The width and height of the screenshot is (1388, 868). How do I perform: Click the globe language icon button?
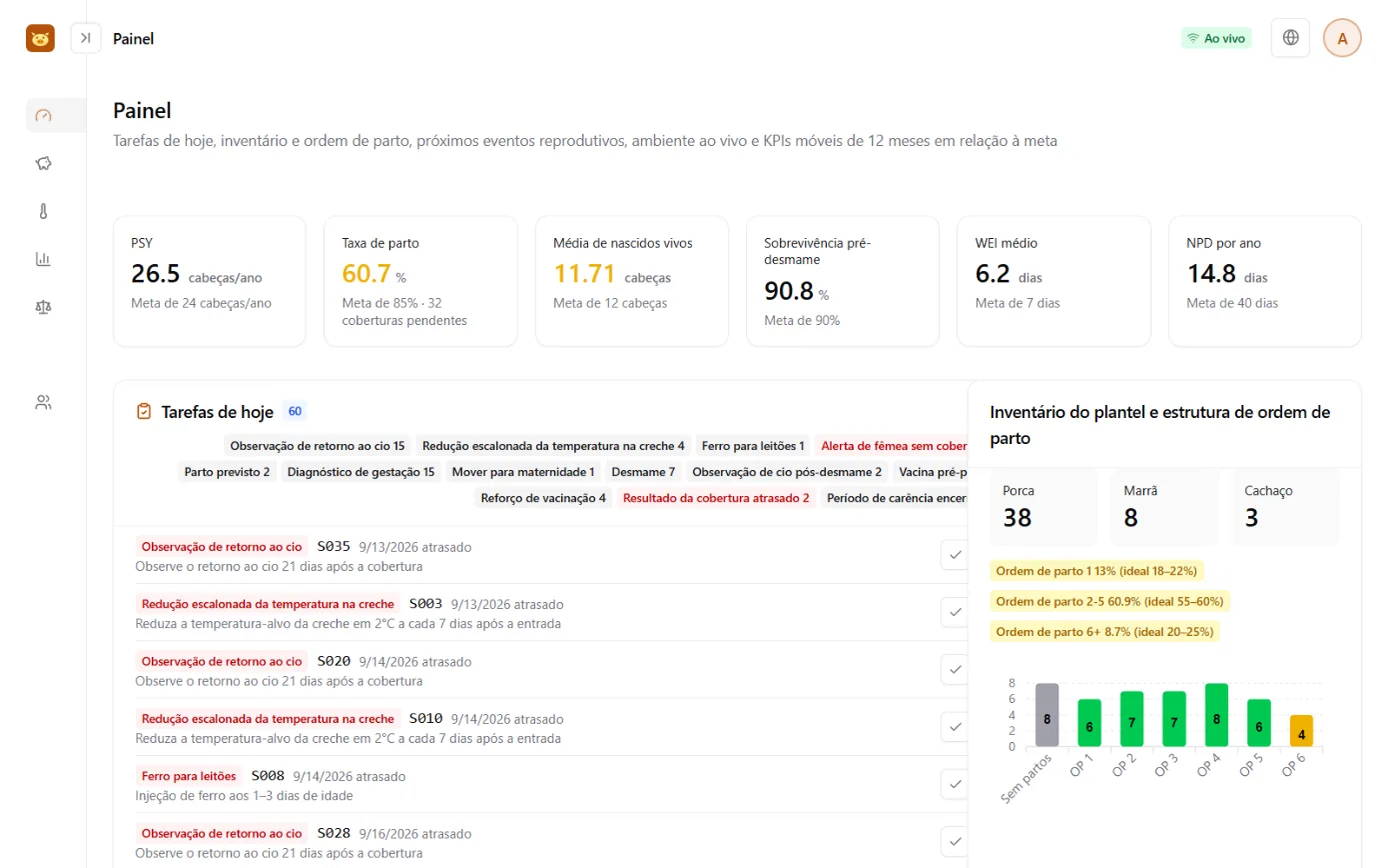pyautogui.click(x=1290, y=38)
